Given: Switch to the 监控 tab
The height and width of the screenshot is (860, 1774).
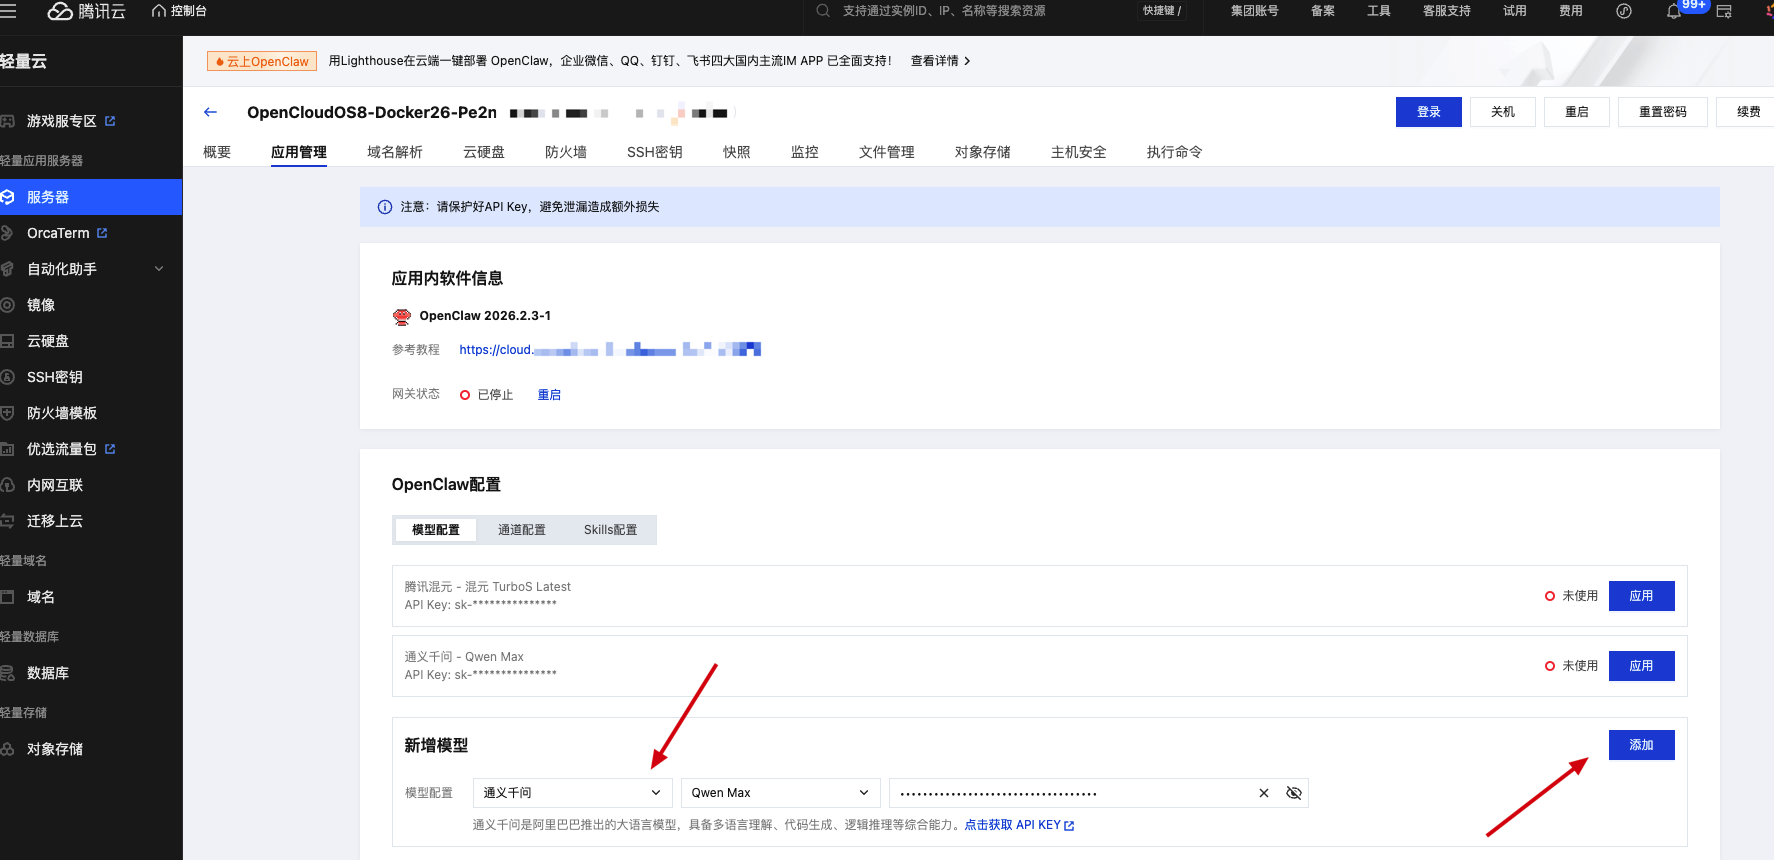Looking at the screenshot, I should tap(805, 152).
